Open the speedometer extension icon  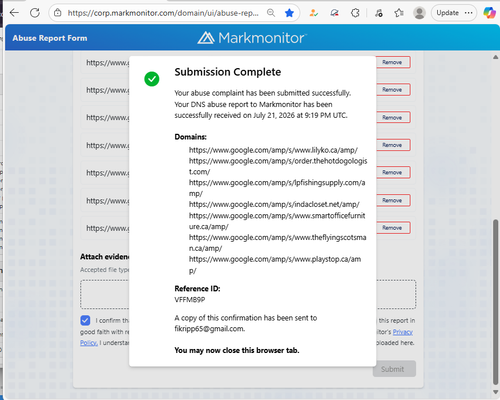point(334,13)
